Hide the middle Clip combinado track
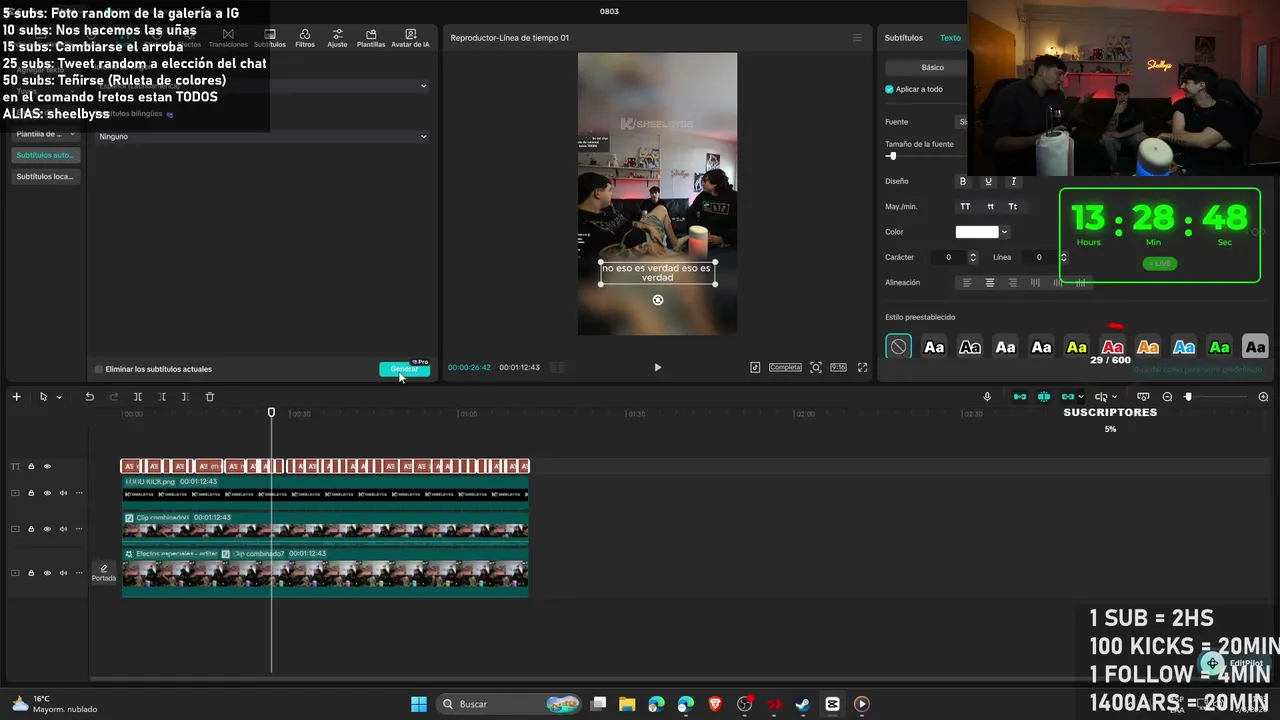 pos(47,529)
